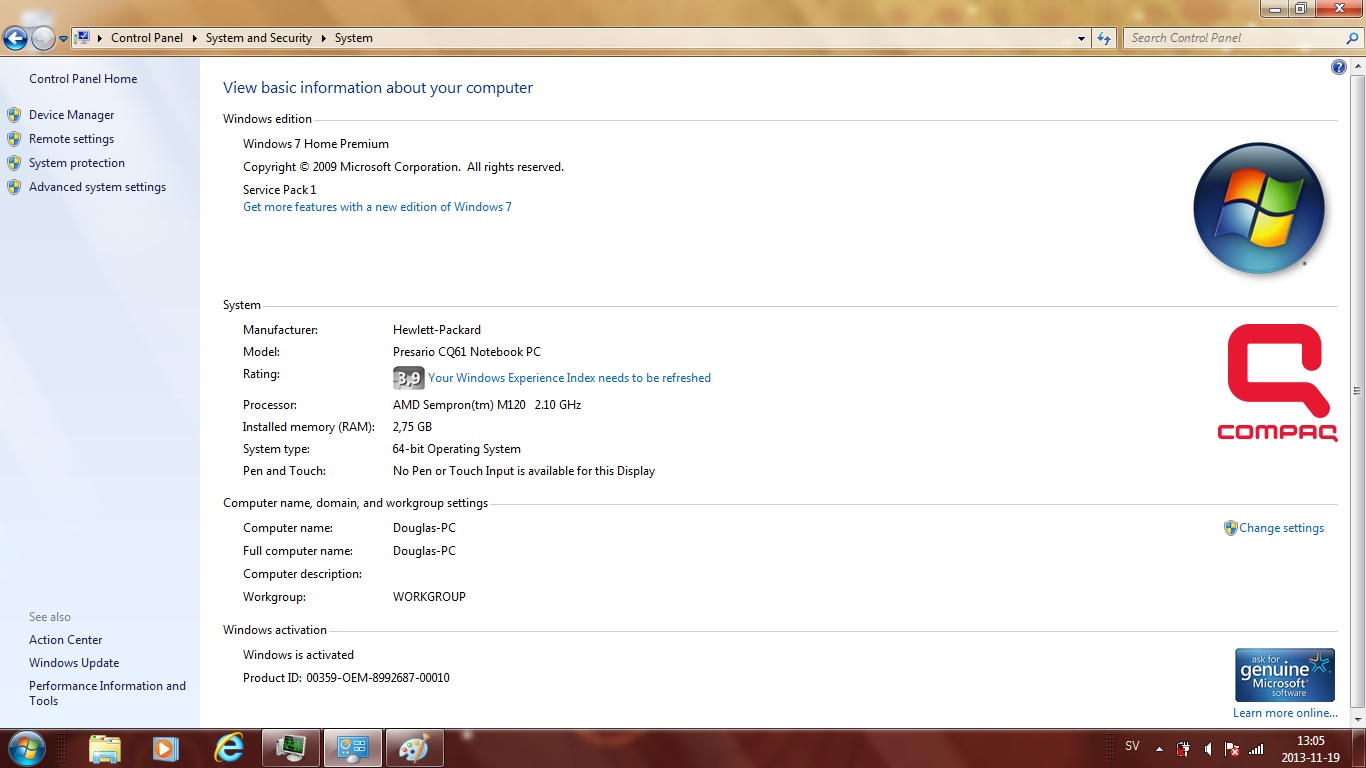Select System in the breadcrumb
Viewport: 1366px width, 768px height.
click(x=354, y=38)
